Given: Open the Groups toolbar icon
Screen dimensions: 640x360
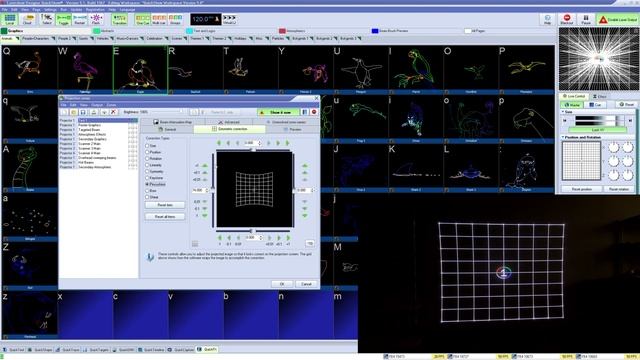Looking at the screenshot, I should pos(175,19).
